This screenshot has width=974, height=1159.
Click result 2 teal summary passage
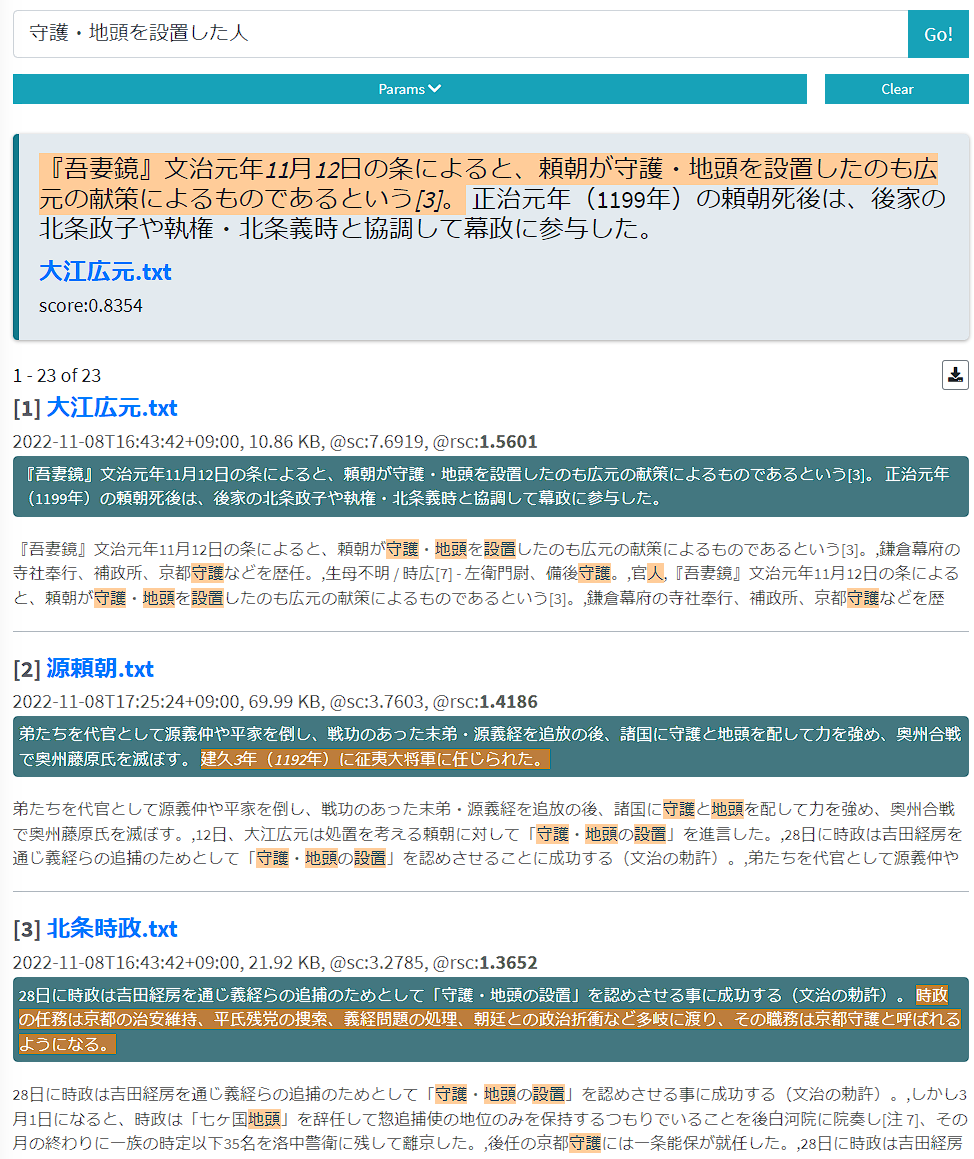(x=491, y=747)
